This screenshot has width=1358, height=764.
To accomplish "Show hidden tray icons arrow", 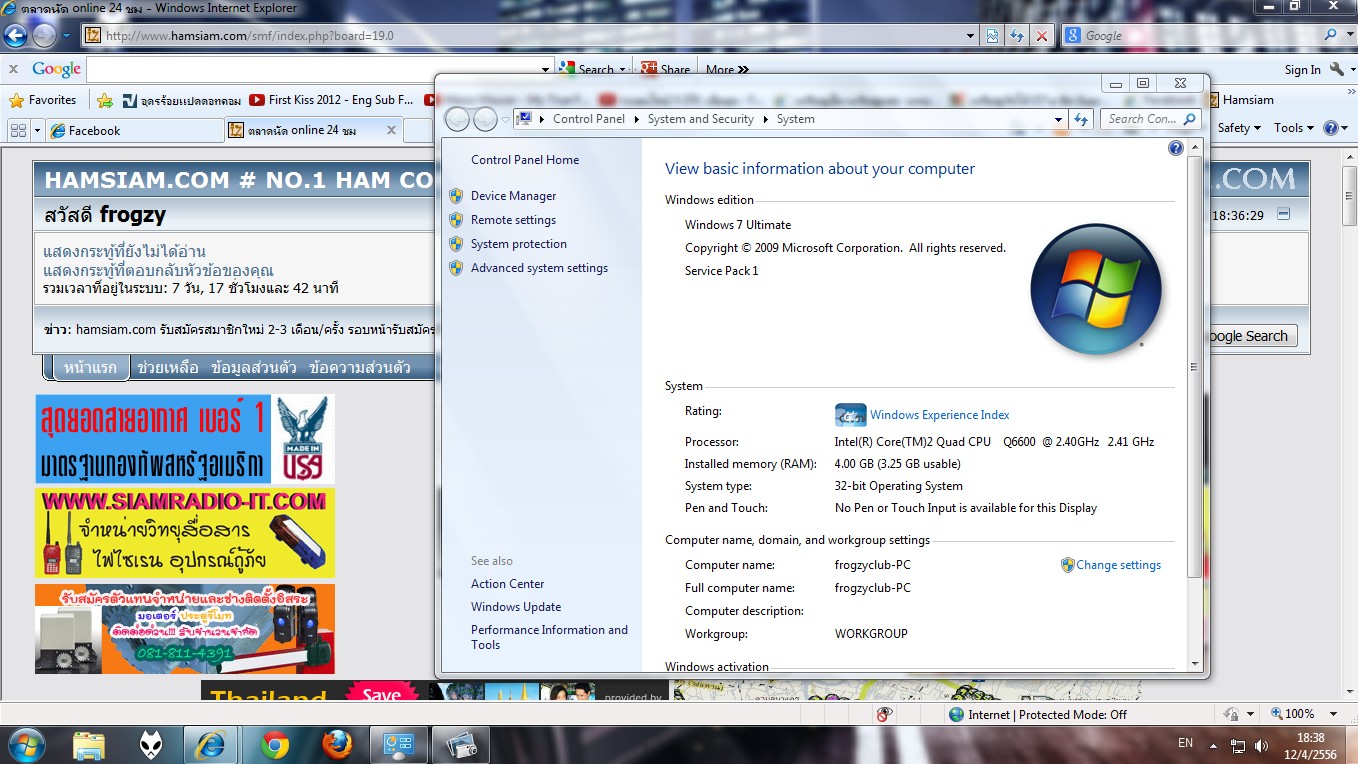I will click(1214, 745).
